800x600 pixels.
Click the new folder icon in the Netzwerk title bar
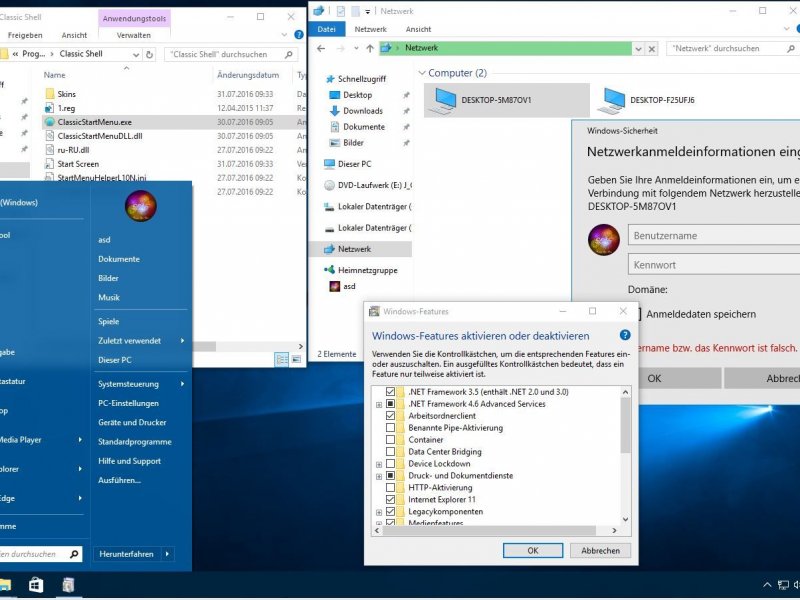356,11
